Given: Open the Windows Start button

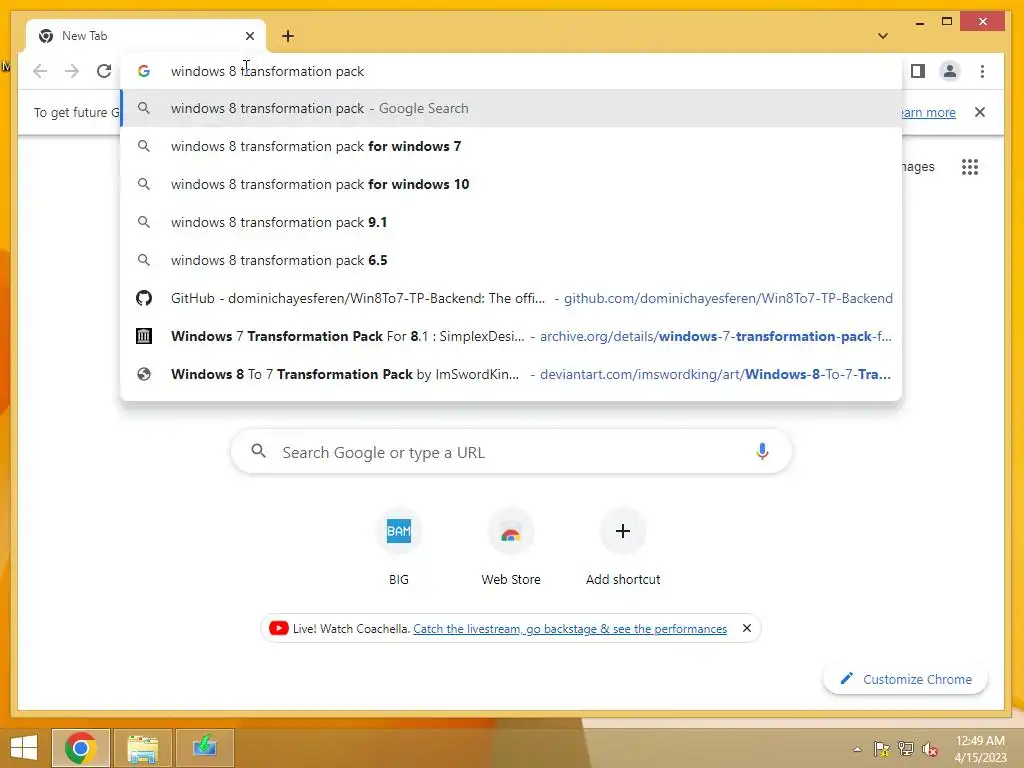Looking at the screenshot, I should point(24,748).
